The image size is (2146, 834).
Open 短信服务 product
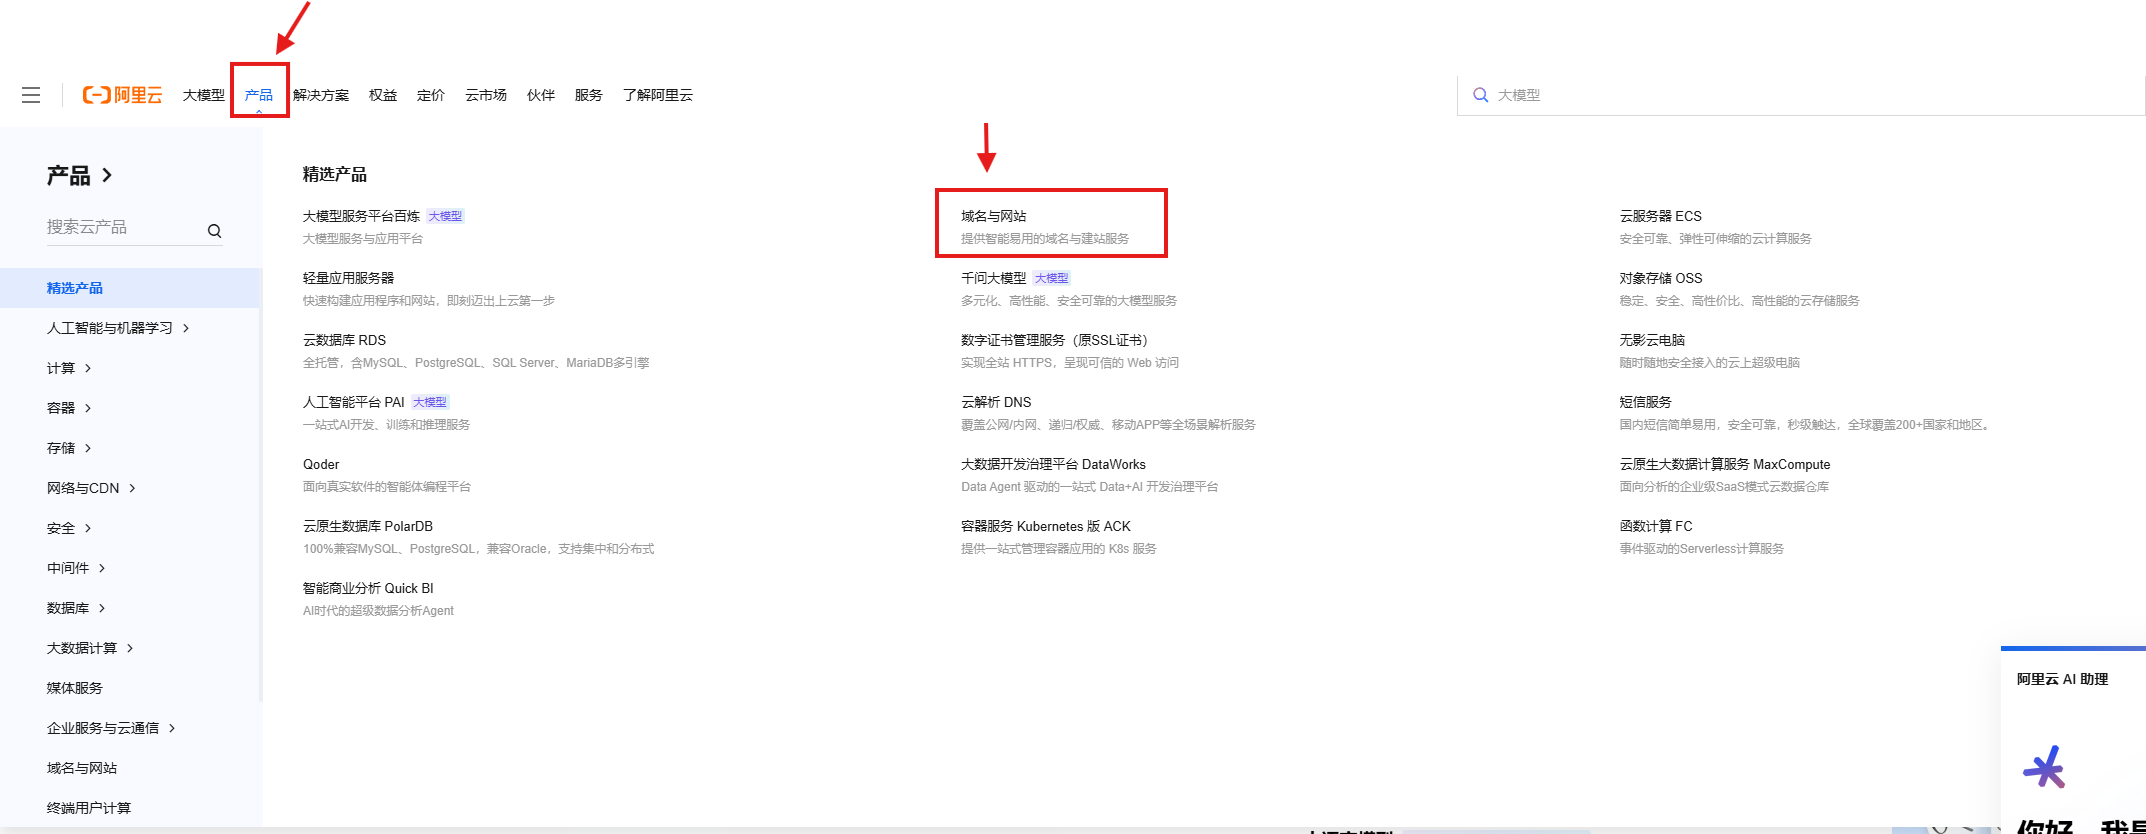[x=1645, y=402]
